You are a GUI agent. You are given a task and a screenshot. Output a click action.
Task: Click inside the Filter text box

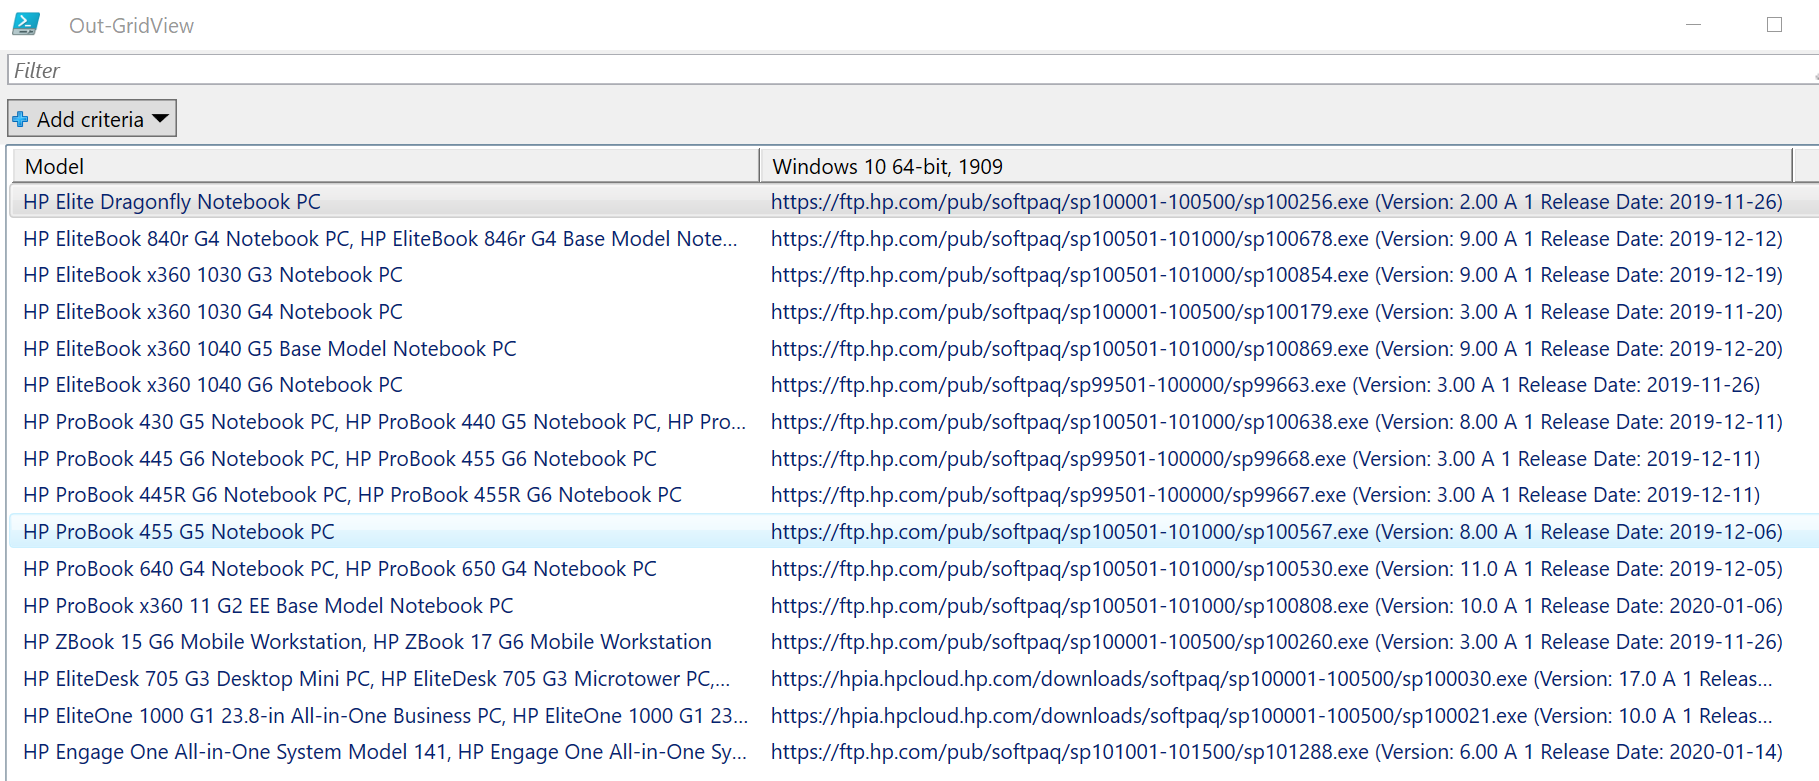900,71
